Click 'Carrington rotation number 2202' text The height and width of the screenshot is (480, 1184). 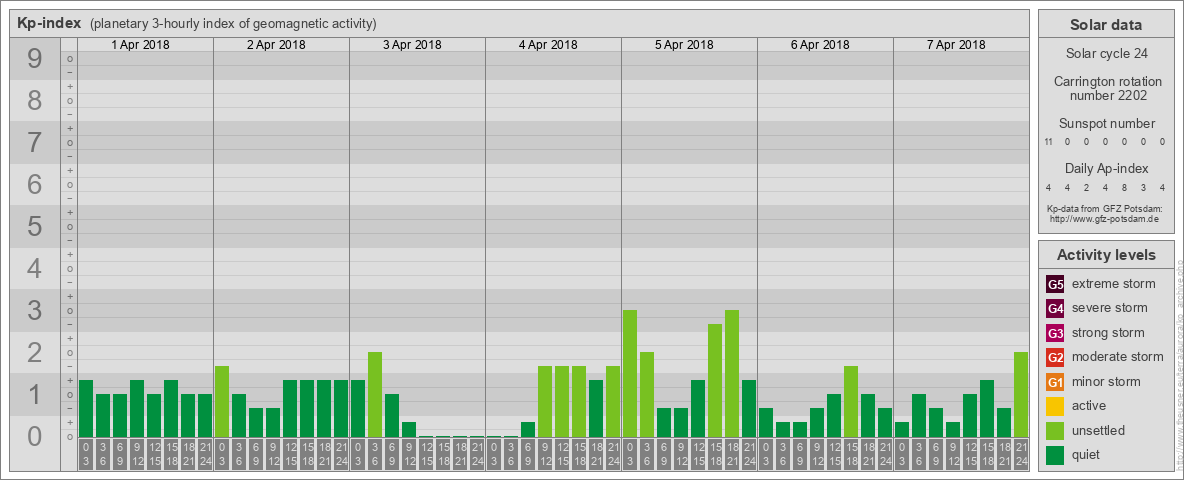click(1108, 88)
